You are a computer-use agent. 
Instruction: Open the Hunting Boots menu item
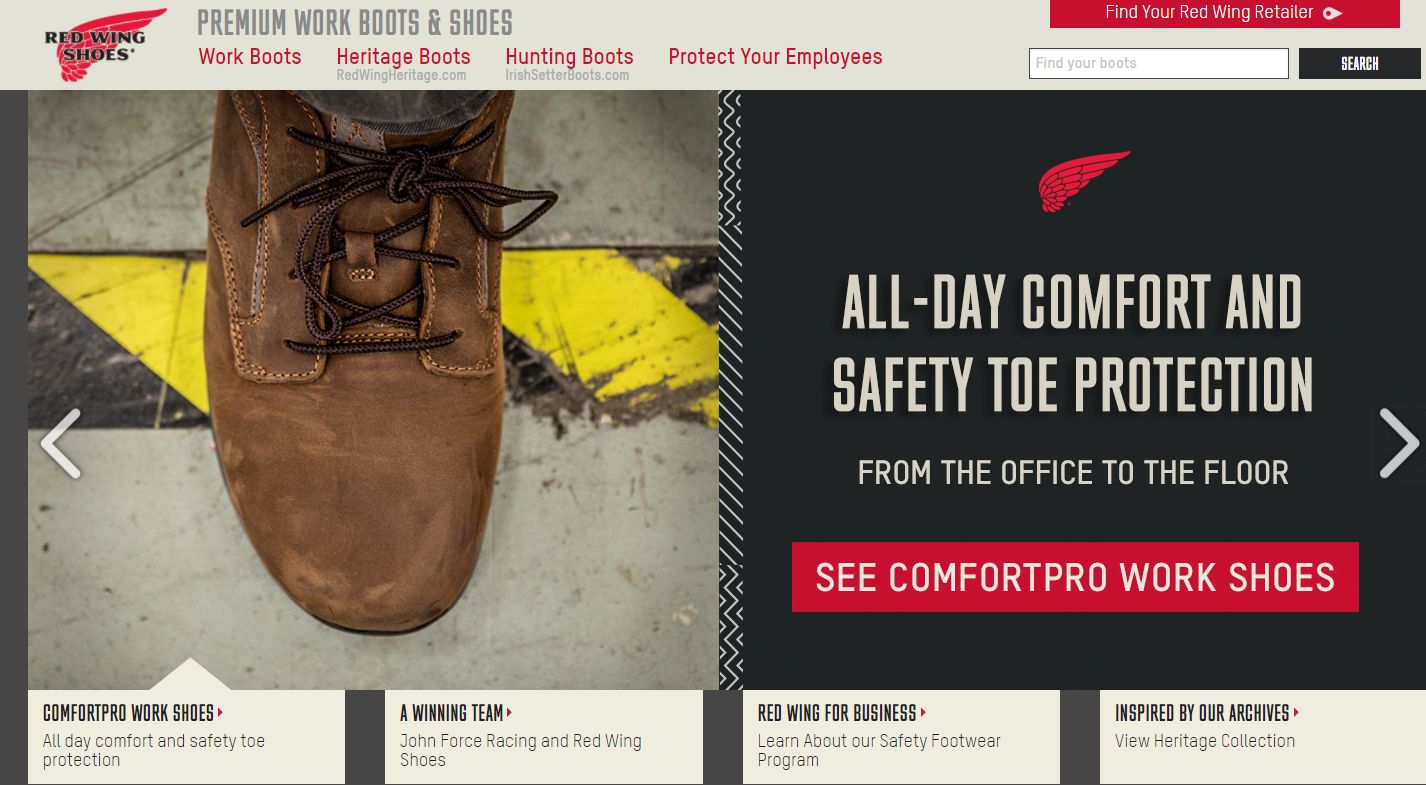point(569,57)
